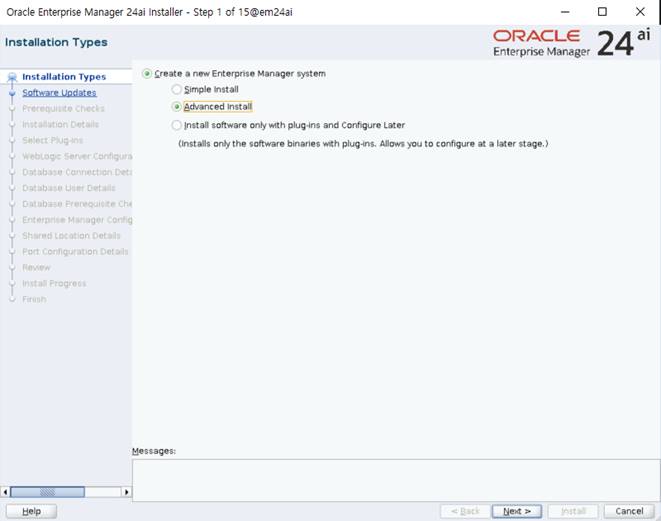Click the Software Updates step bullet icon
This screenshot has width=661, height=521.
[x=12, y=93]
